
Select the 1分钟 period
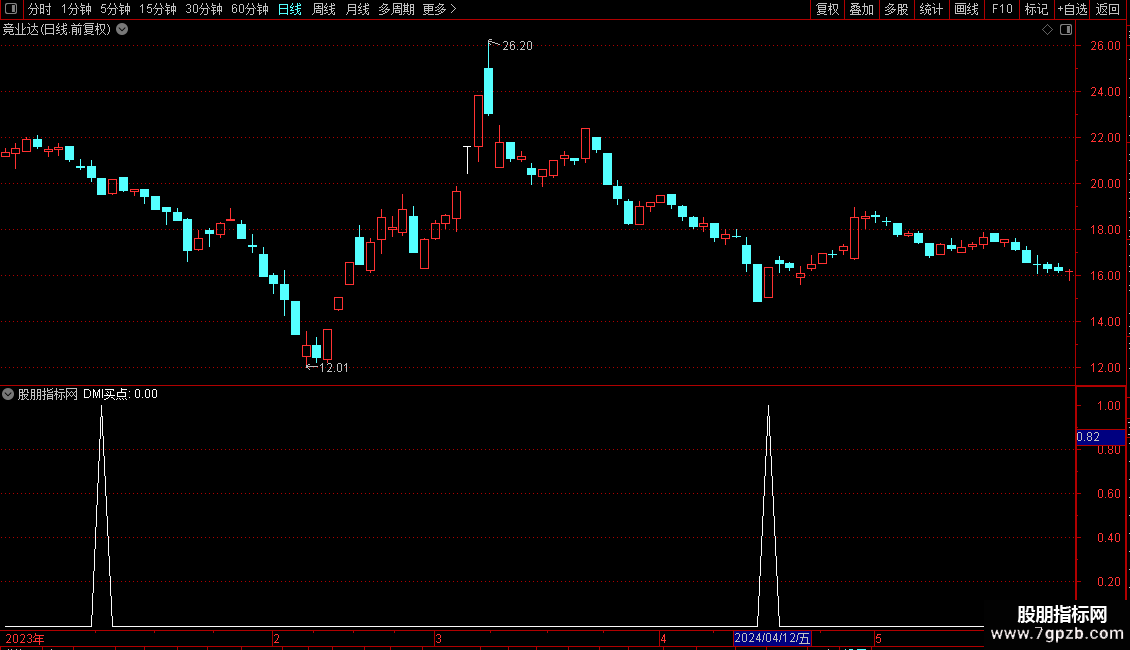76,9
